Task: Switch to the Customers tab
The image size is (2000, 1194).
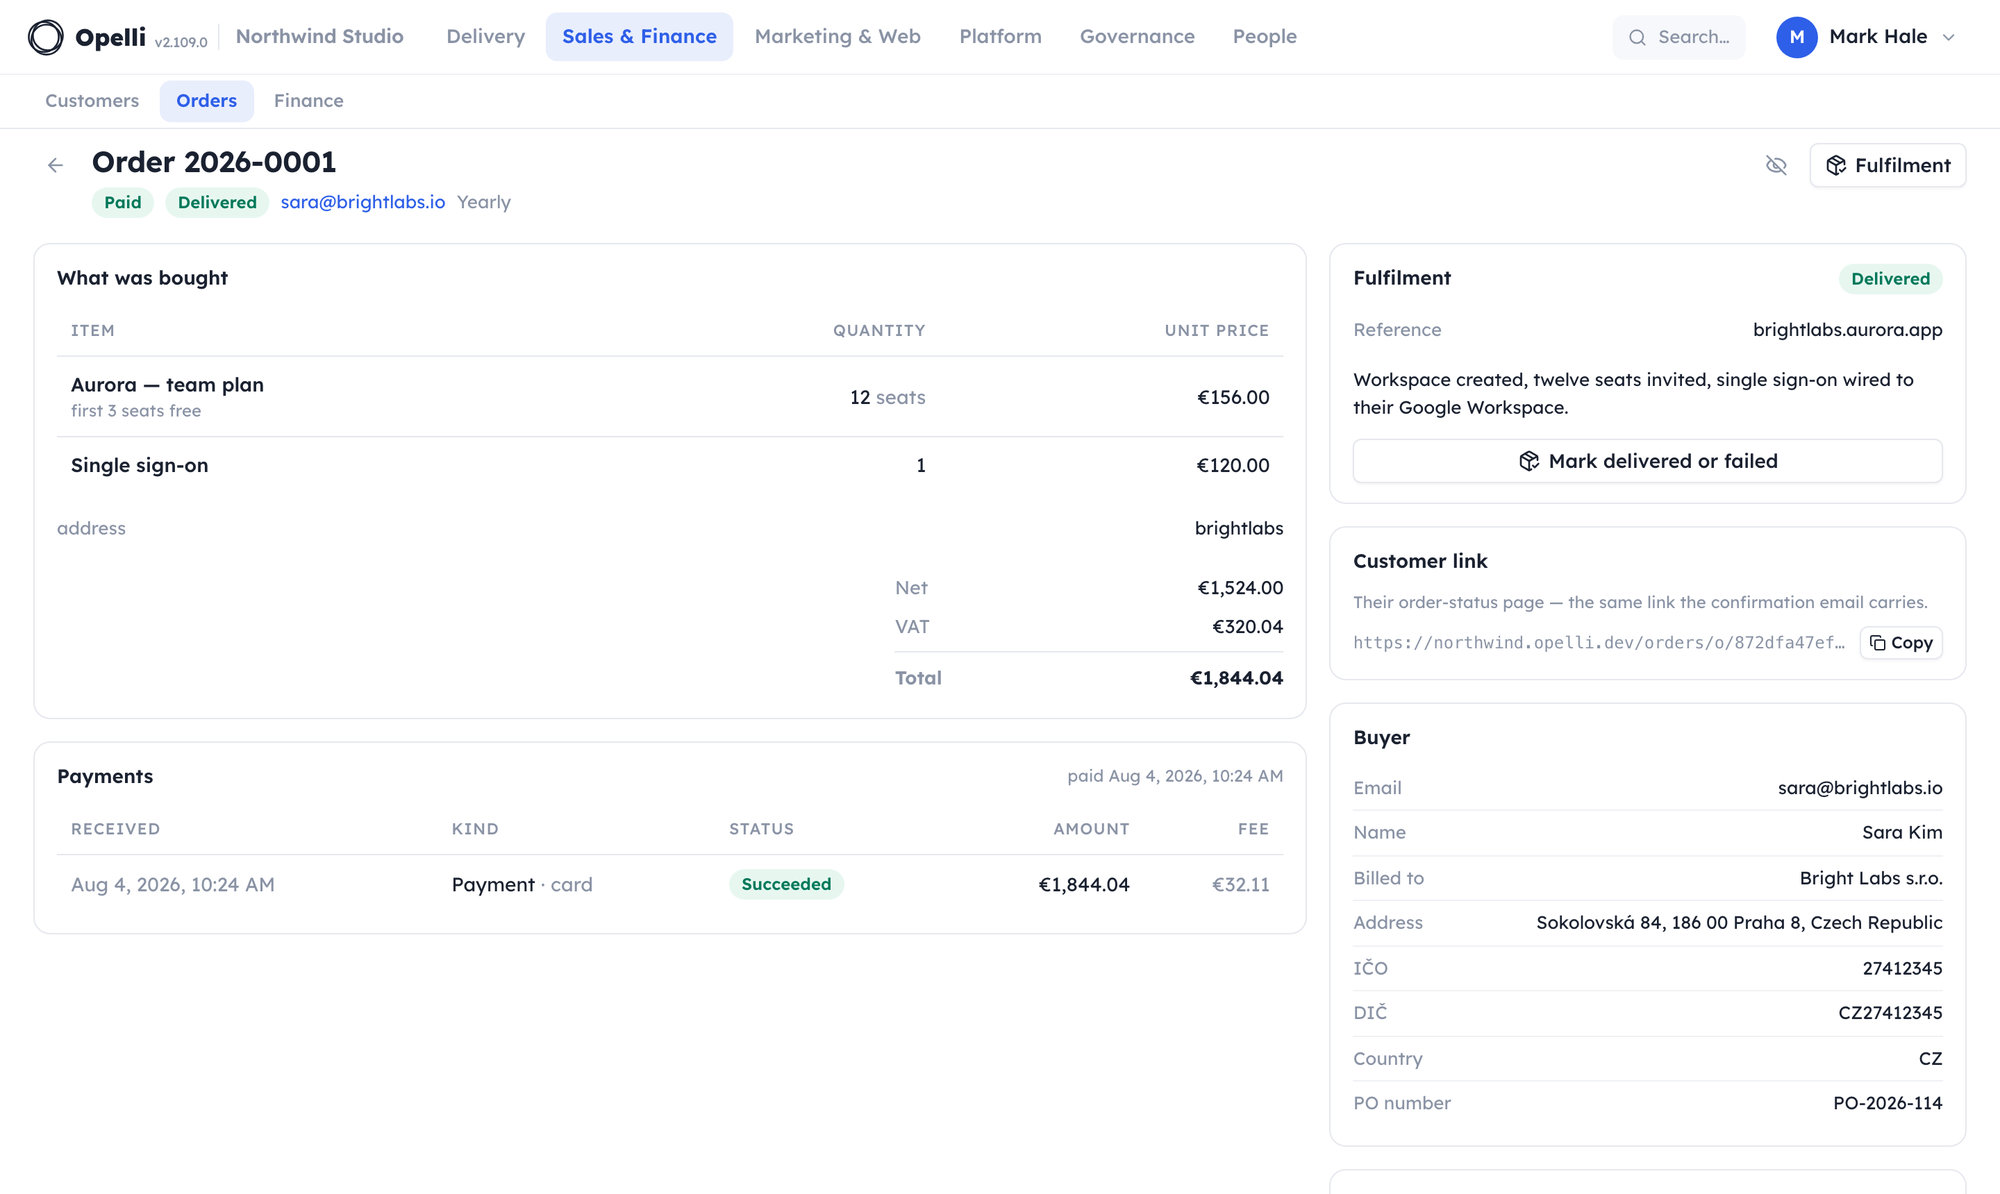Action: pos(92,101)
